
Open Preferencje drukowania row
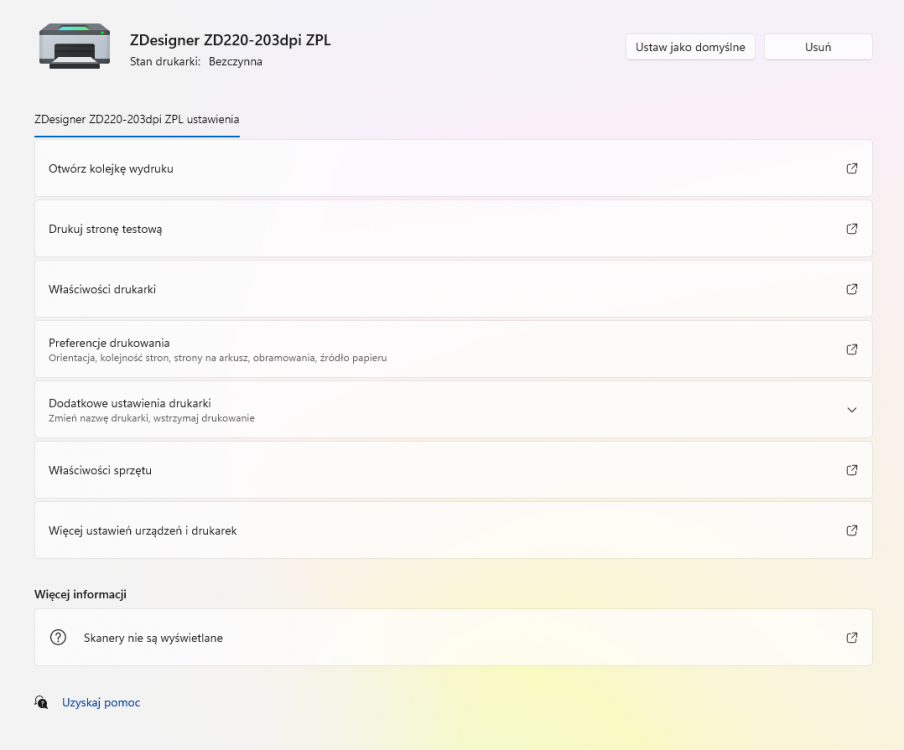pos(453,349)
